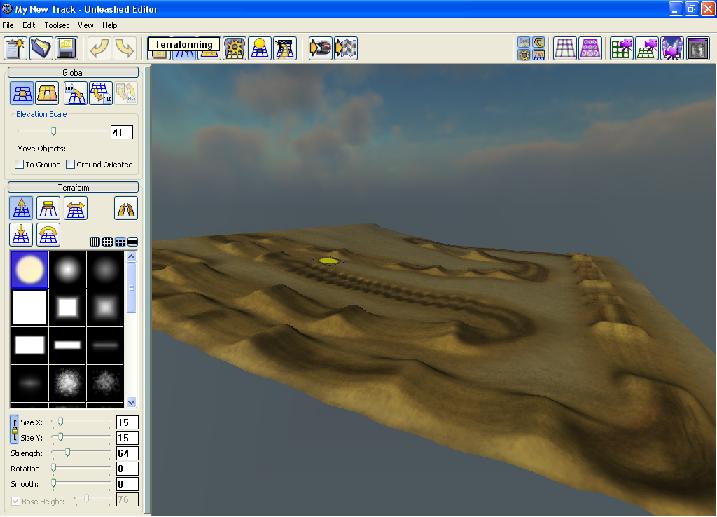The width and height of the screenshot is (717, 517).
Task: Collapse the Global panel header
Action: coord(74,73)
